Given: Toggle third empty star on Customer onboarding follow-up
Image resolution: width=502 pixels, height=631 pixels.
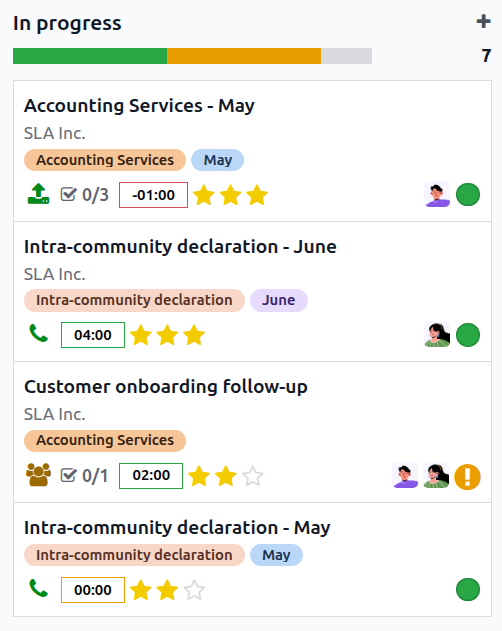Looking at the screenshot, I should [x=253, y=476].
